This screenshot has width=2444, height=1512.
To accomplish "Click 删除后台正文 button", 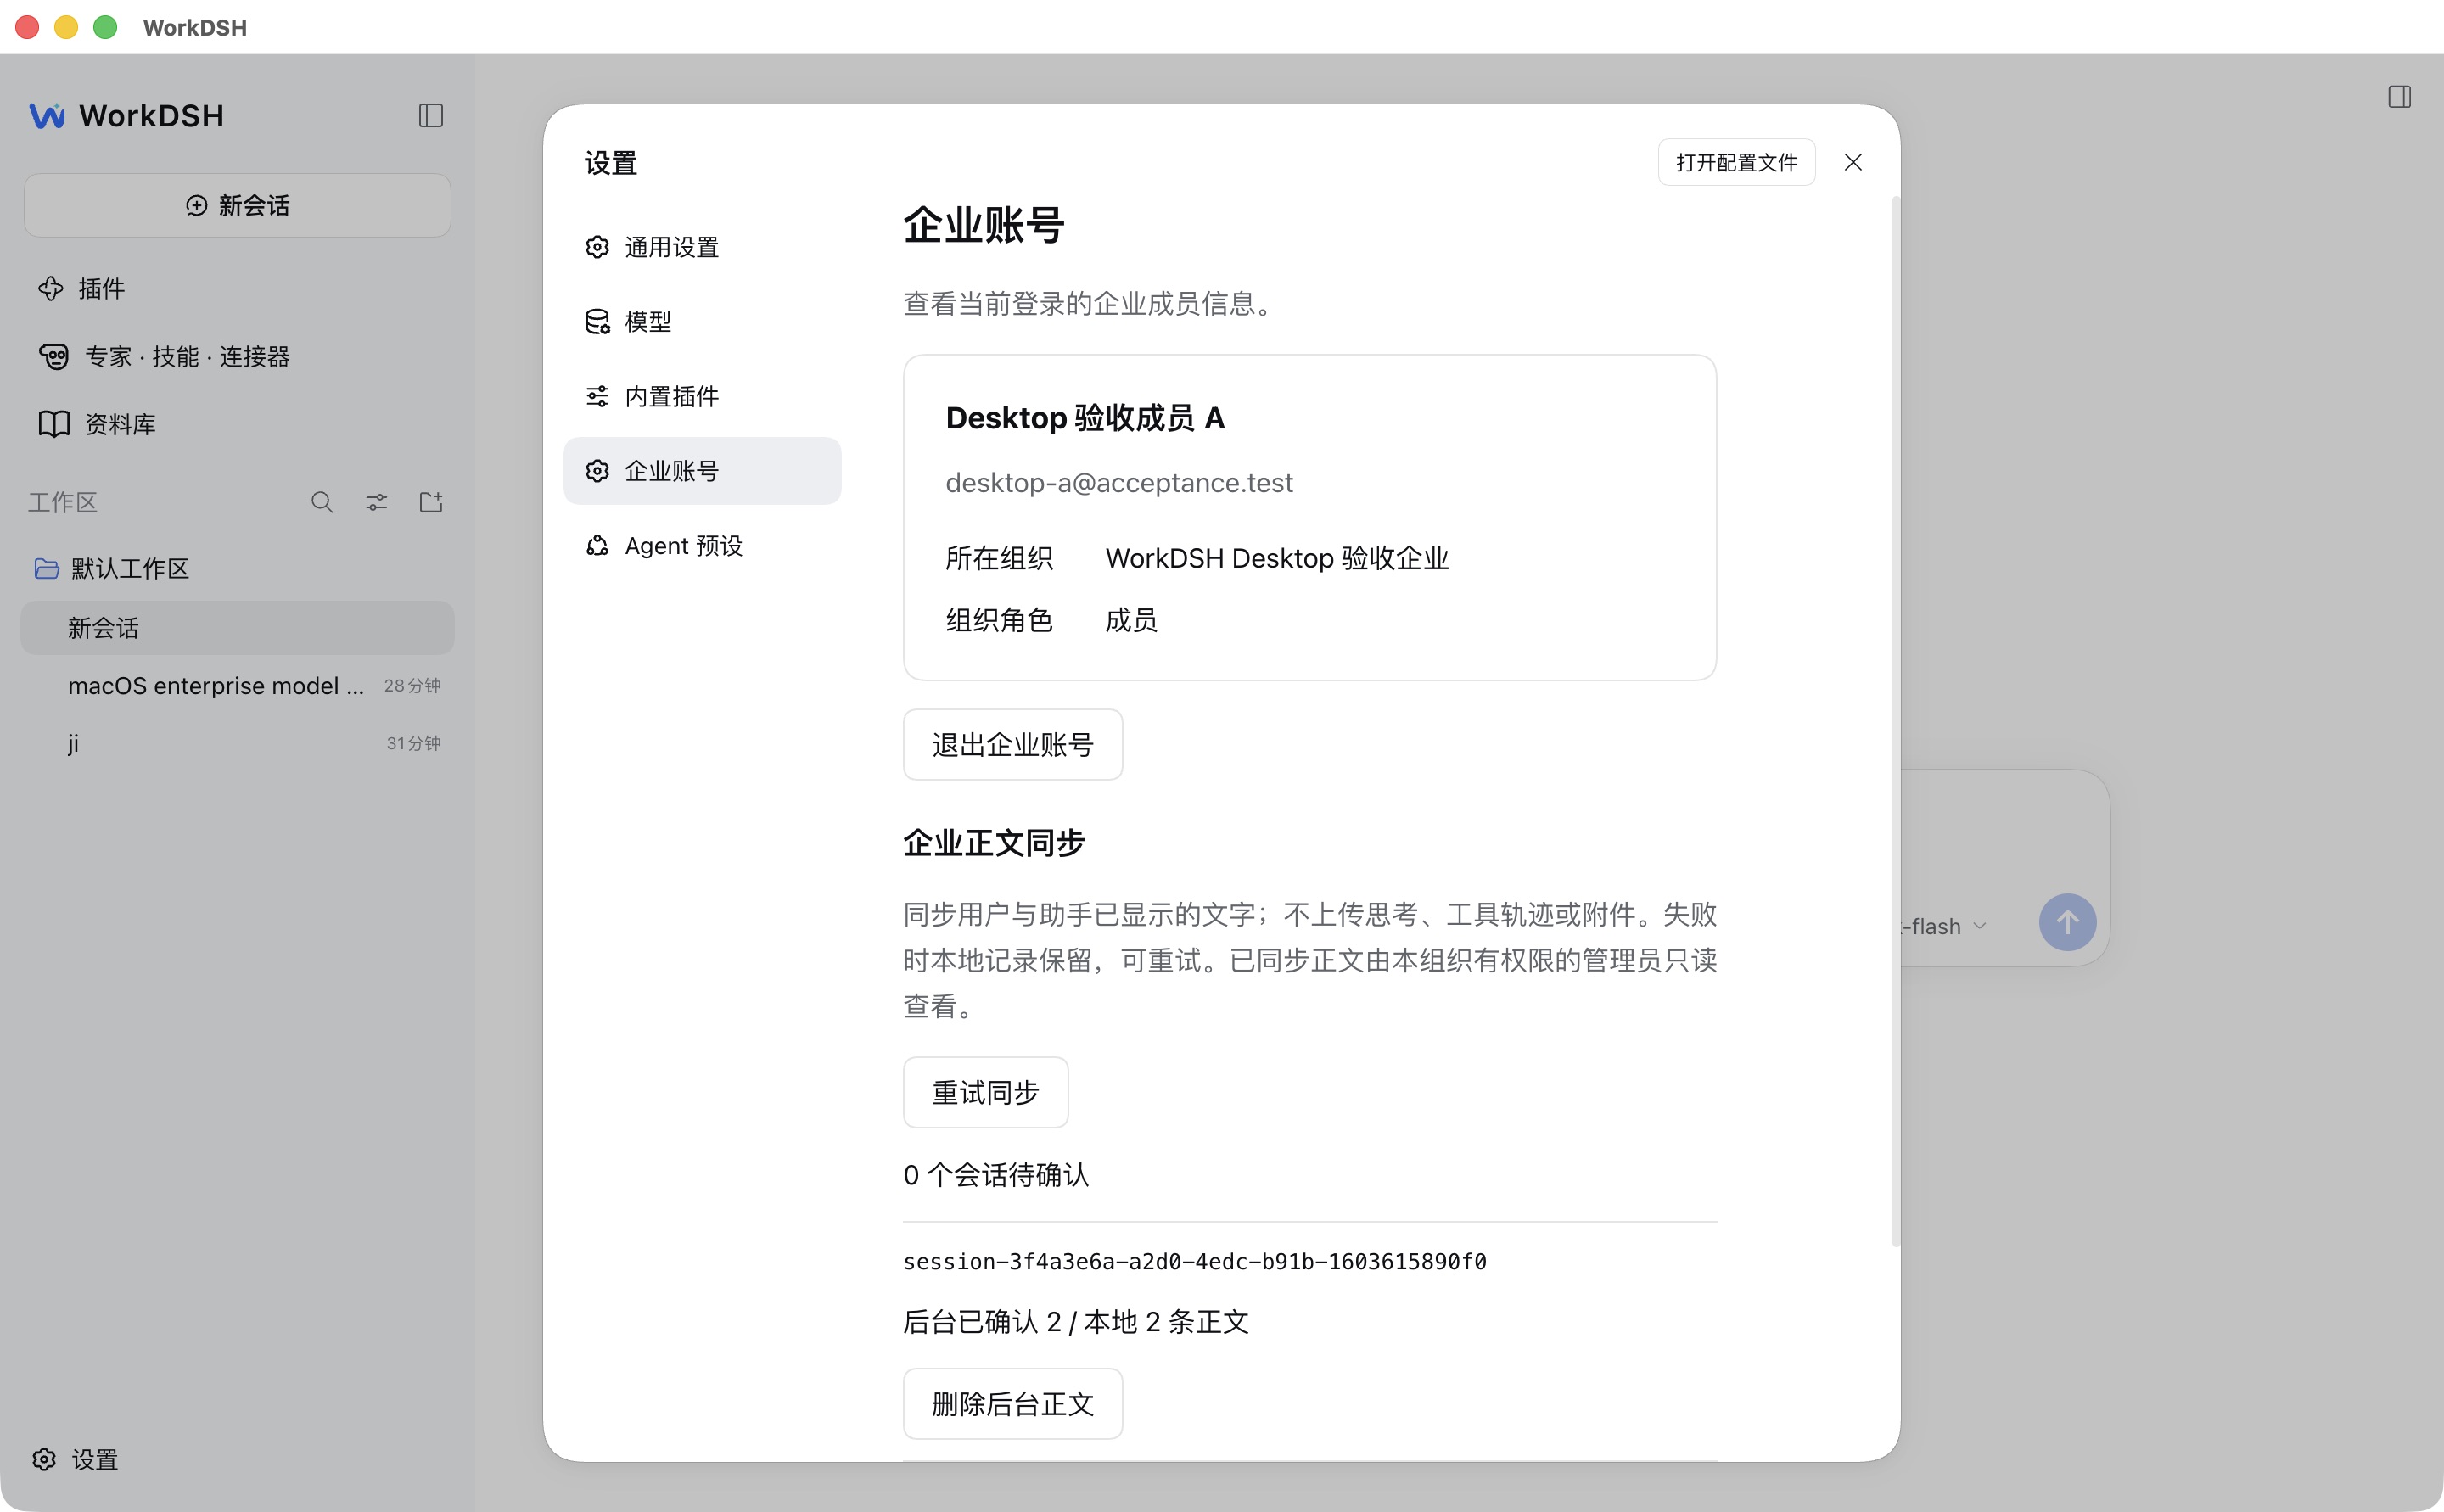I will tap(1012, 1404).
